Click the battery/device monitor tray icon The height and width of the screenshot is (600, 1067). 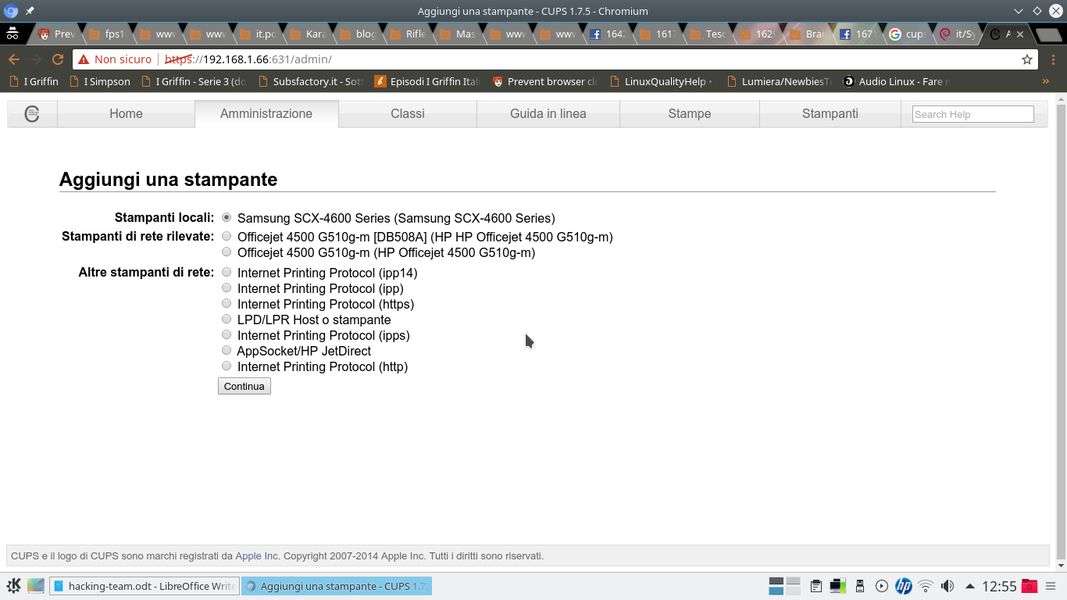click(x=838, y=586)
